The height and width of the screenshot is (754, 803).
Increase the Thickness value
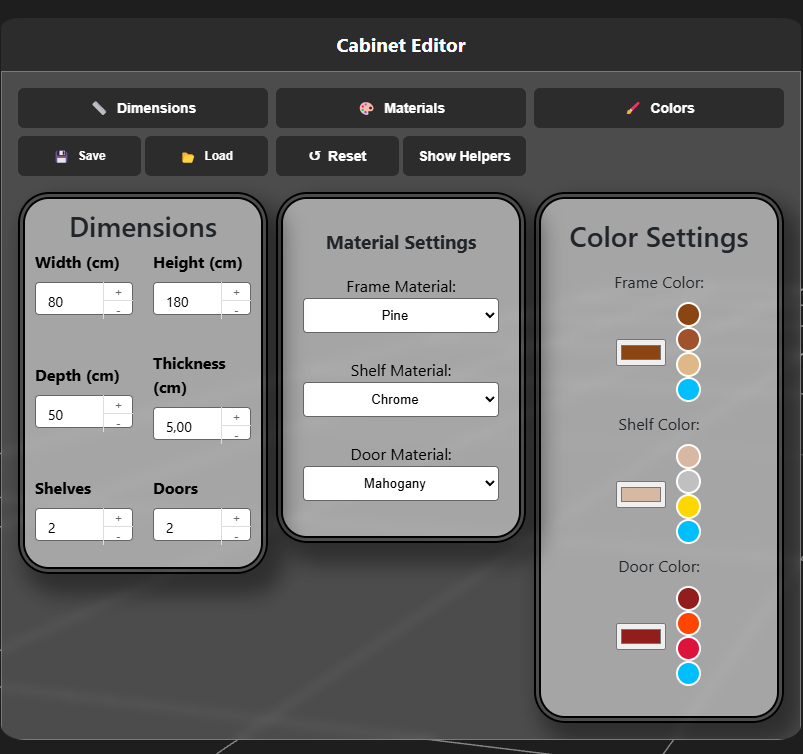coord(236,417)
